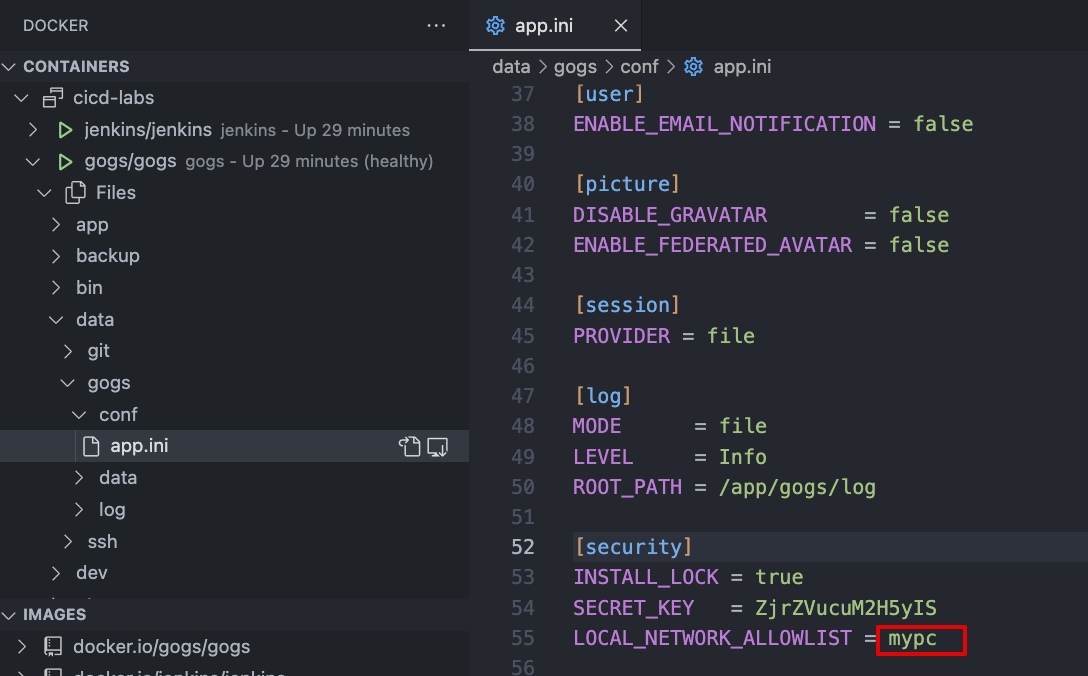Click the ROOT_PATH value /app/gogs/log
The image size is (1088, 676).
797,487
